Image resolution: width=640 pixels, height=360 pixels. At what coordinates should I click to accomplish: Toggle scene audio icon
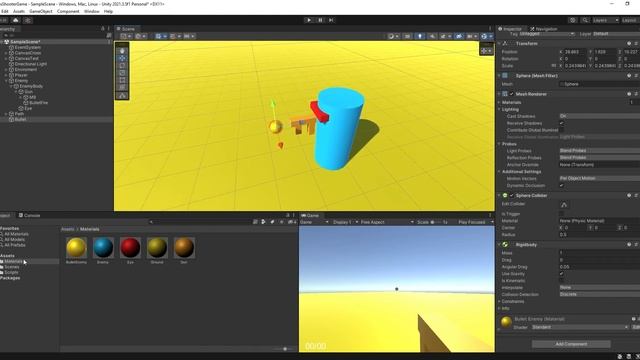point(432,36)
